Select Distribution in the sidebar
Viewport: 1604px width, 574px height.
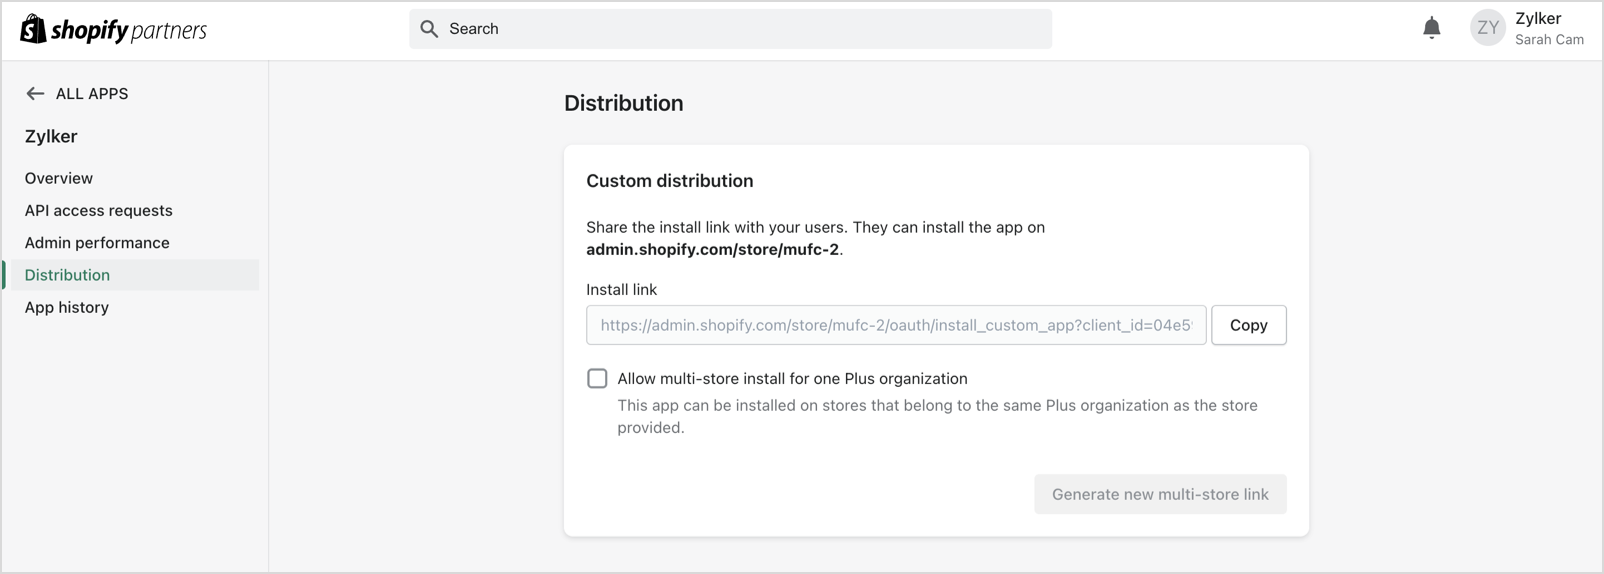67,275
